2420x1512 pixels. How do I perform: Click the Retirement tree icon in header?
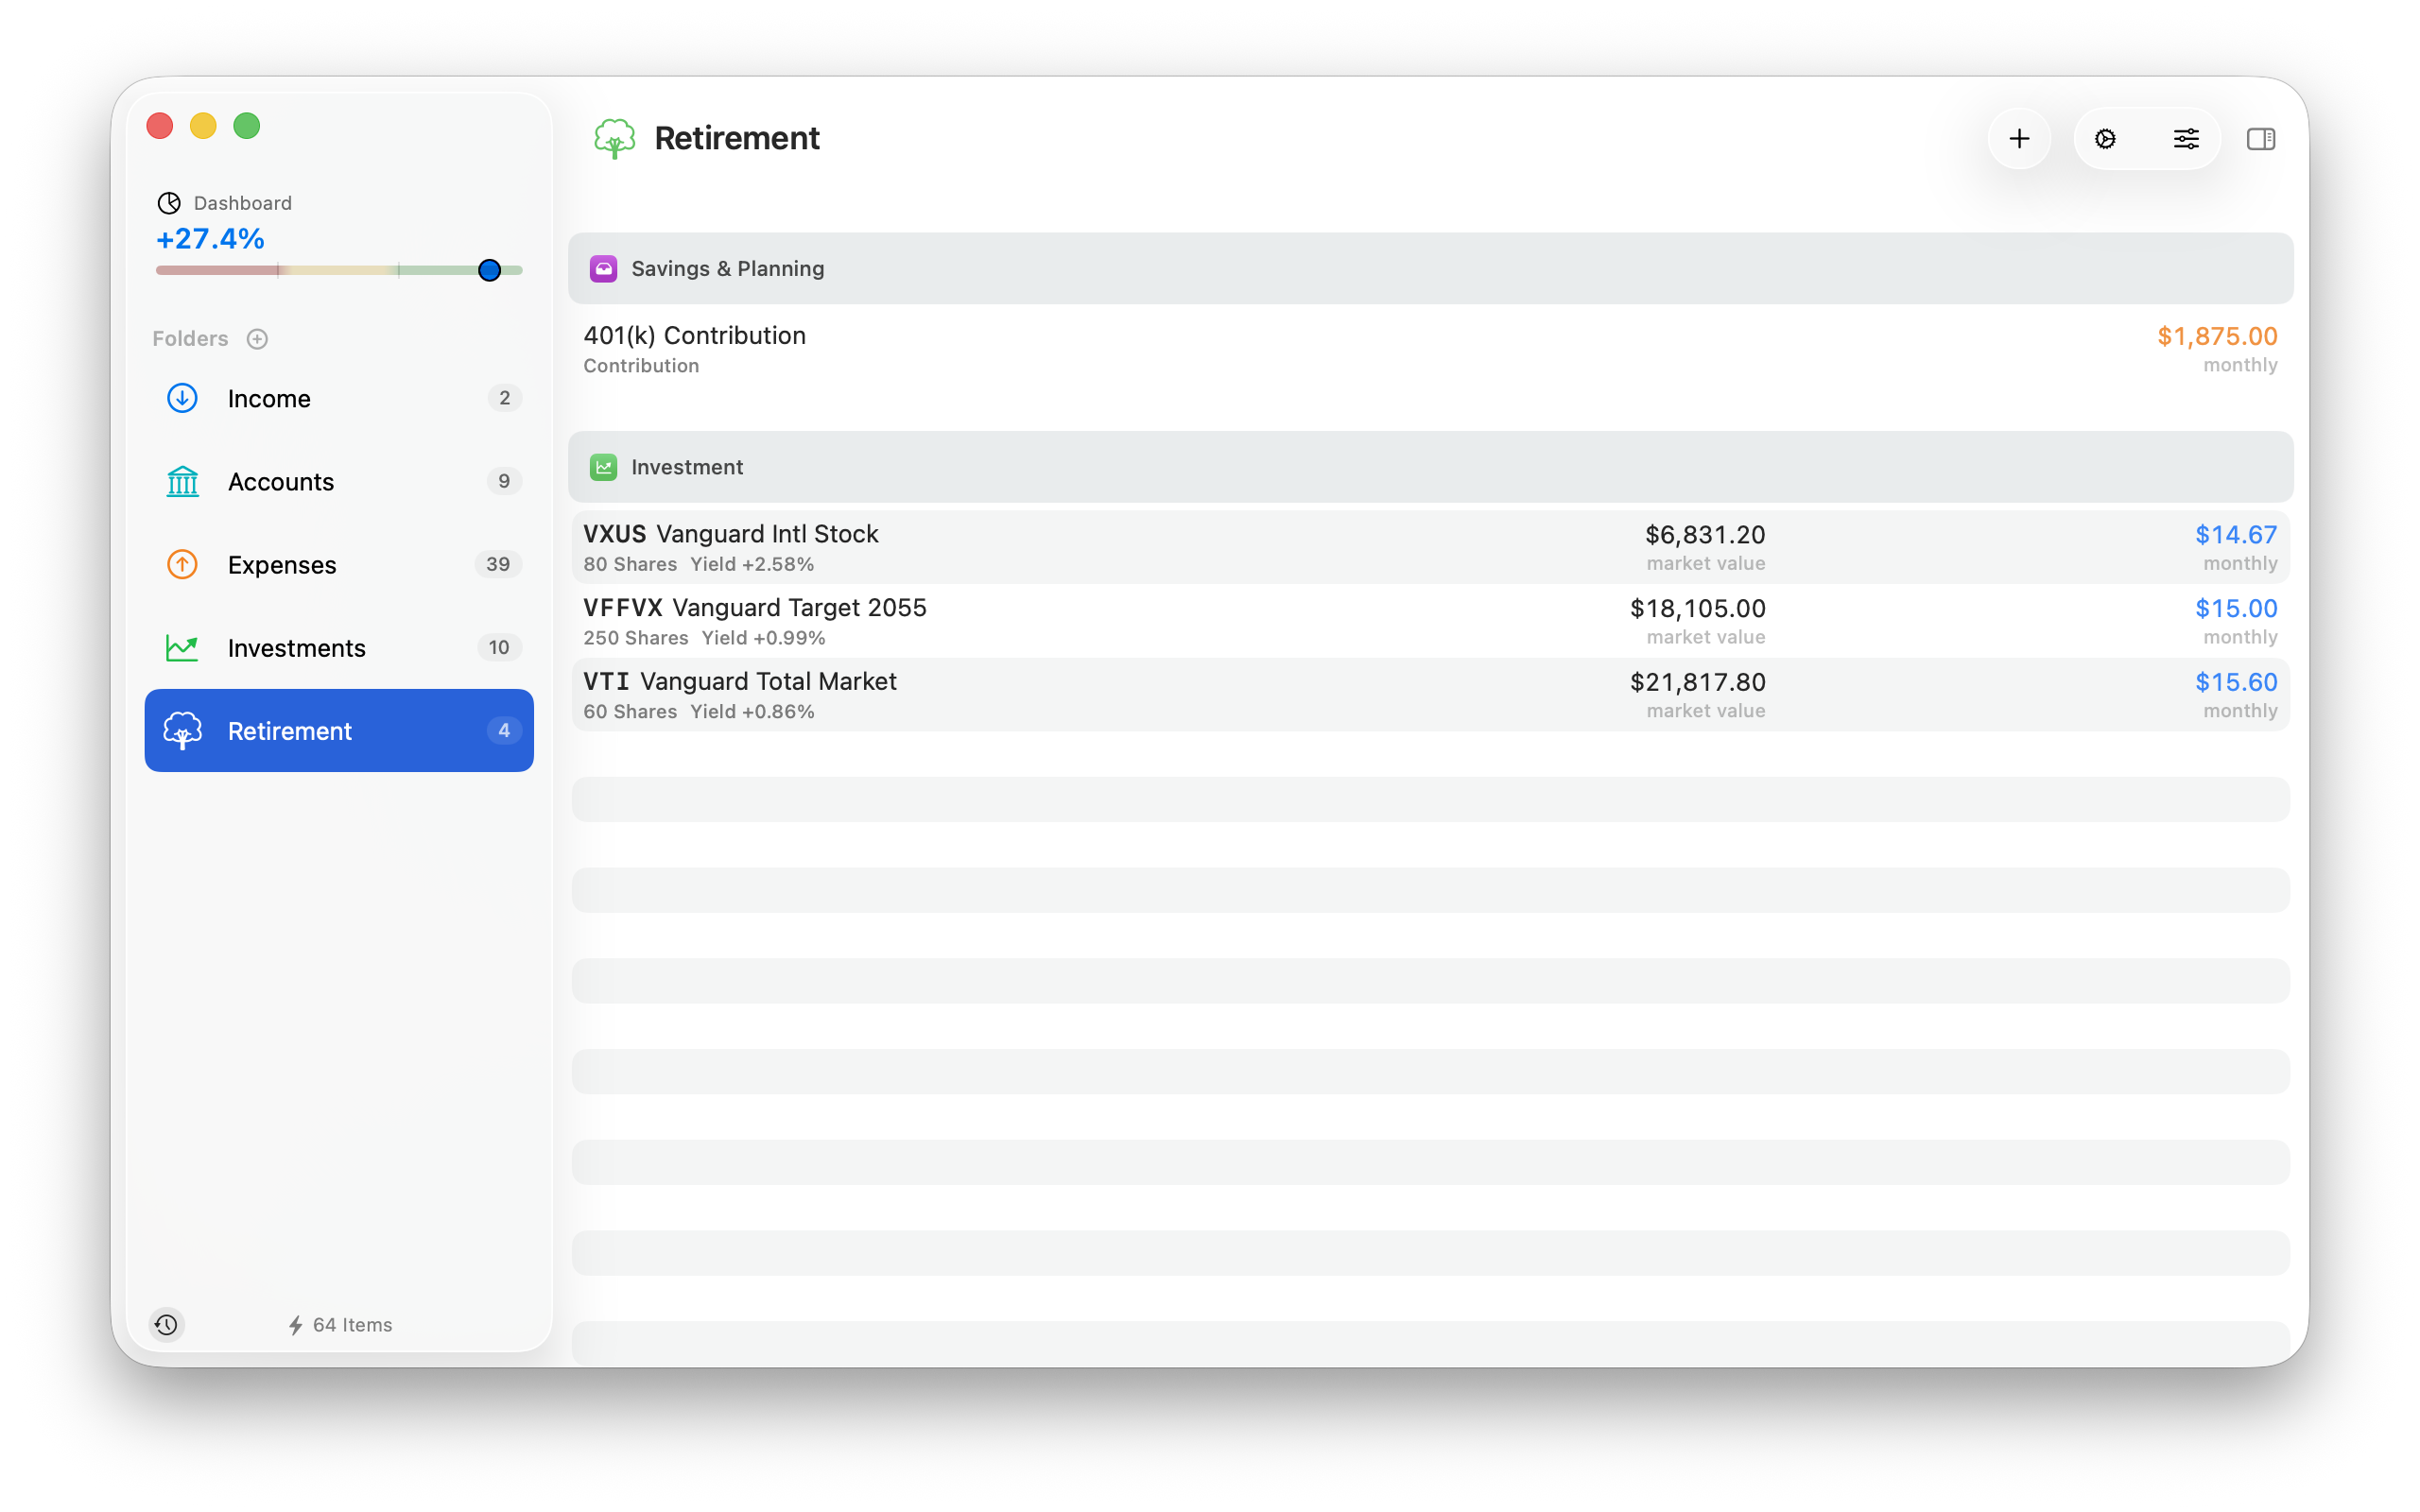point(614,138)
